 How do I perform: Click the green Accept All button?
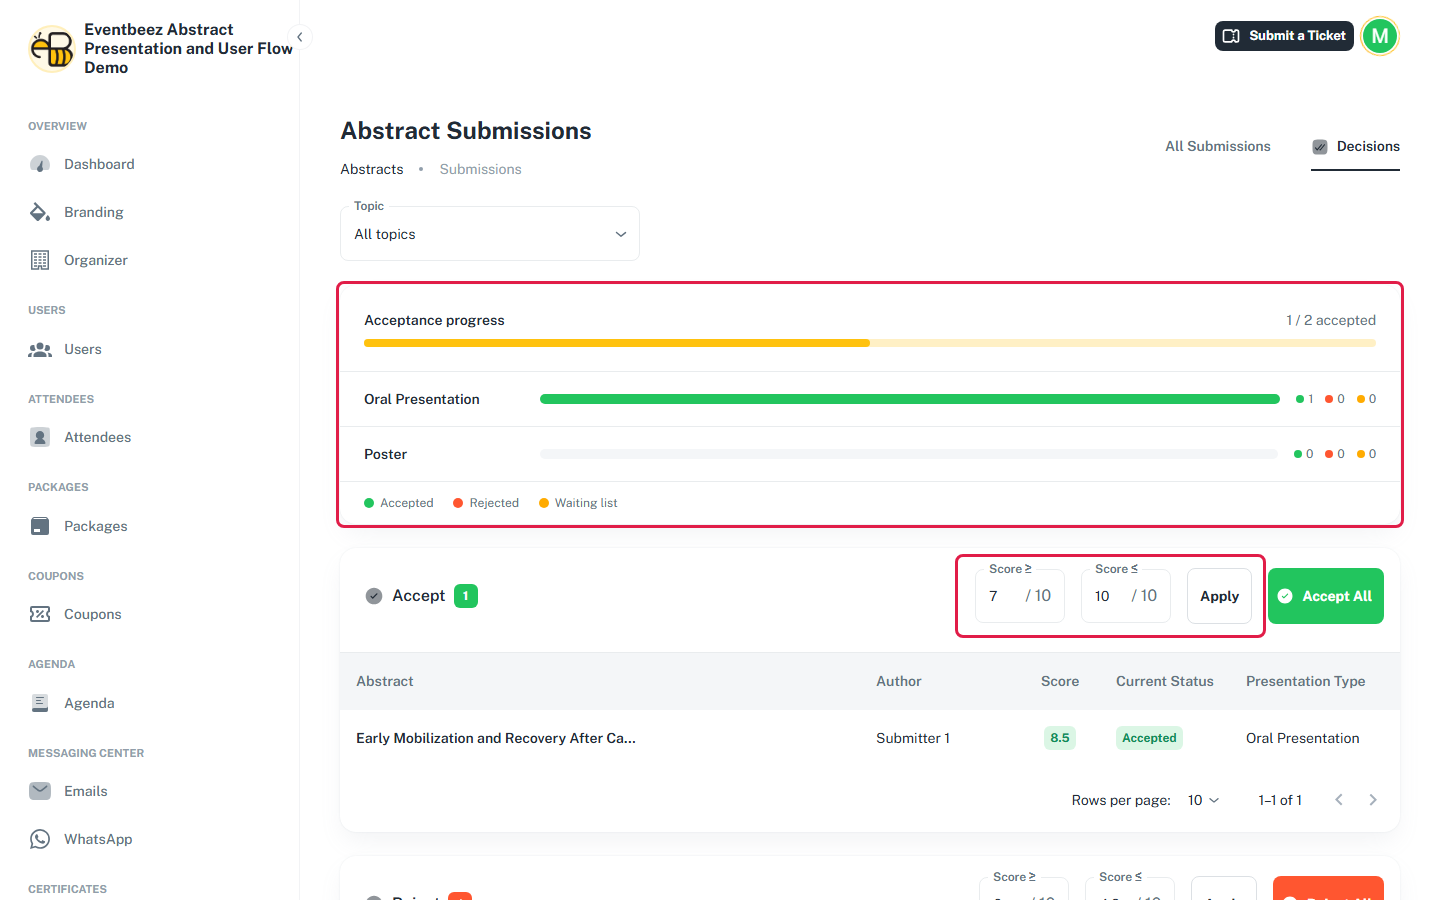coord(1326,596)
